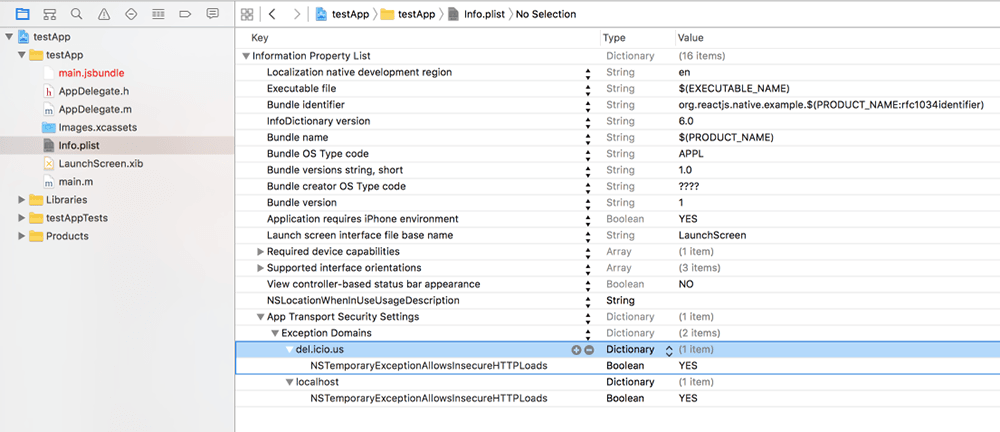
Task: Select AppDelegate.m in the file navigator
Action: click(x=95, y=109)
